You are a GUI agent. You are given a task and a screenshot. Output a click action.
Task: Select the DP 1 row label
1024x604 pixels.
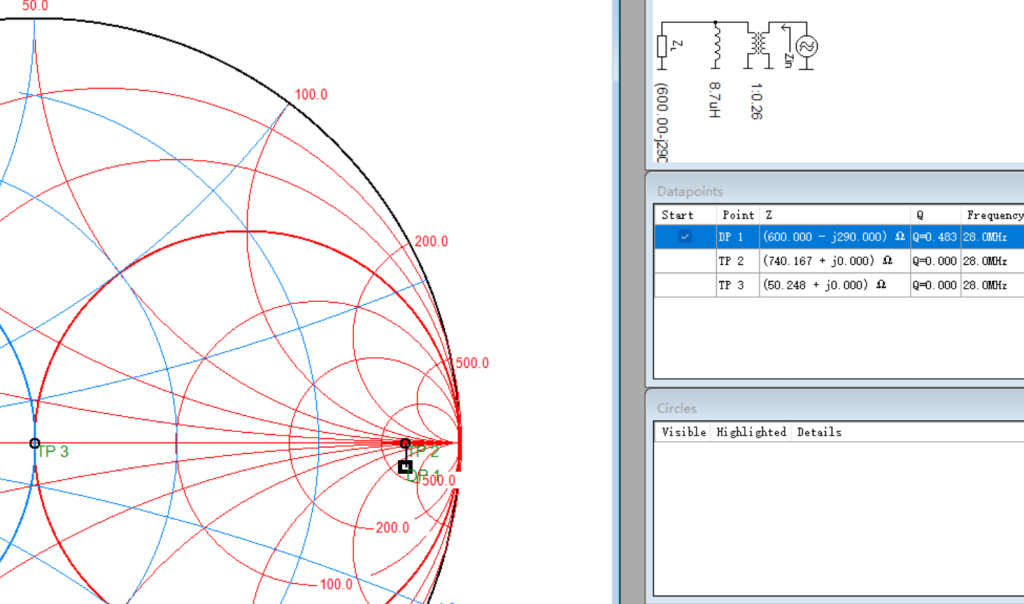731,237
